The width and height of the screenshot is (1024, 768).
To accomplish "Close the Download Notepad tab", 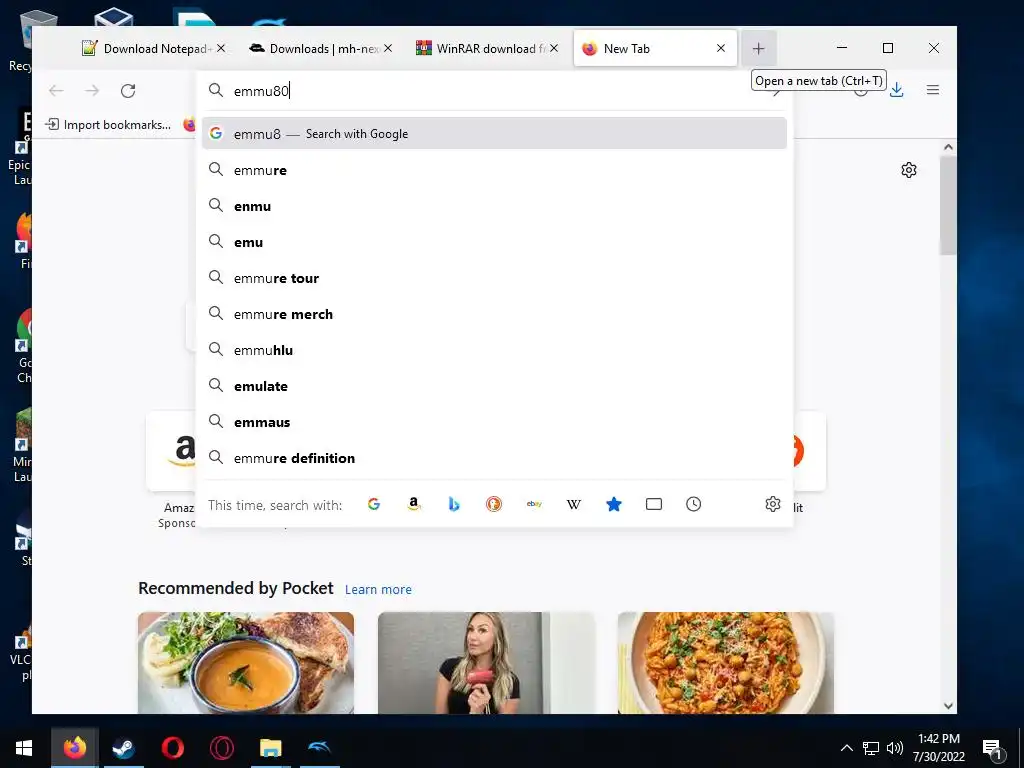I will (221, 48).
